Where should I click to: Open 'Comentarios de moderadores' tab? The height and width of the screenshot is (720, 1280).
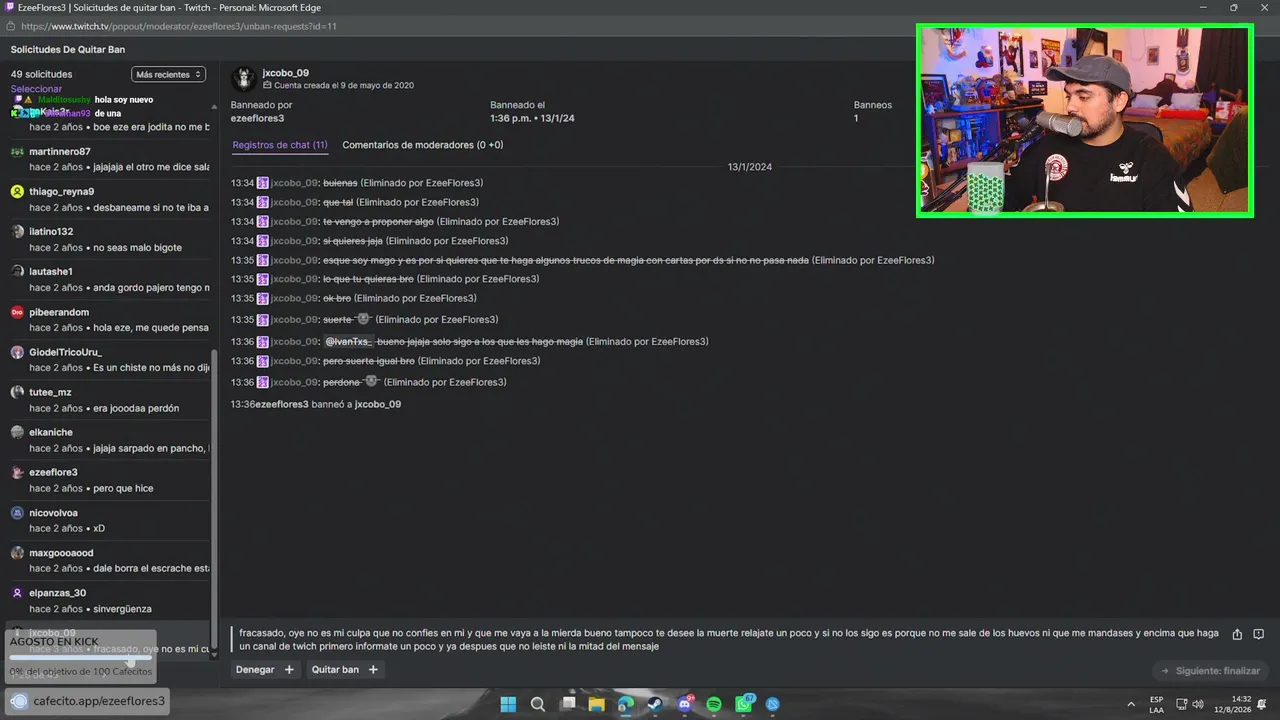pyautogui.click(x=423, y=145)
